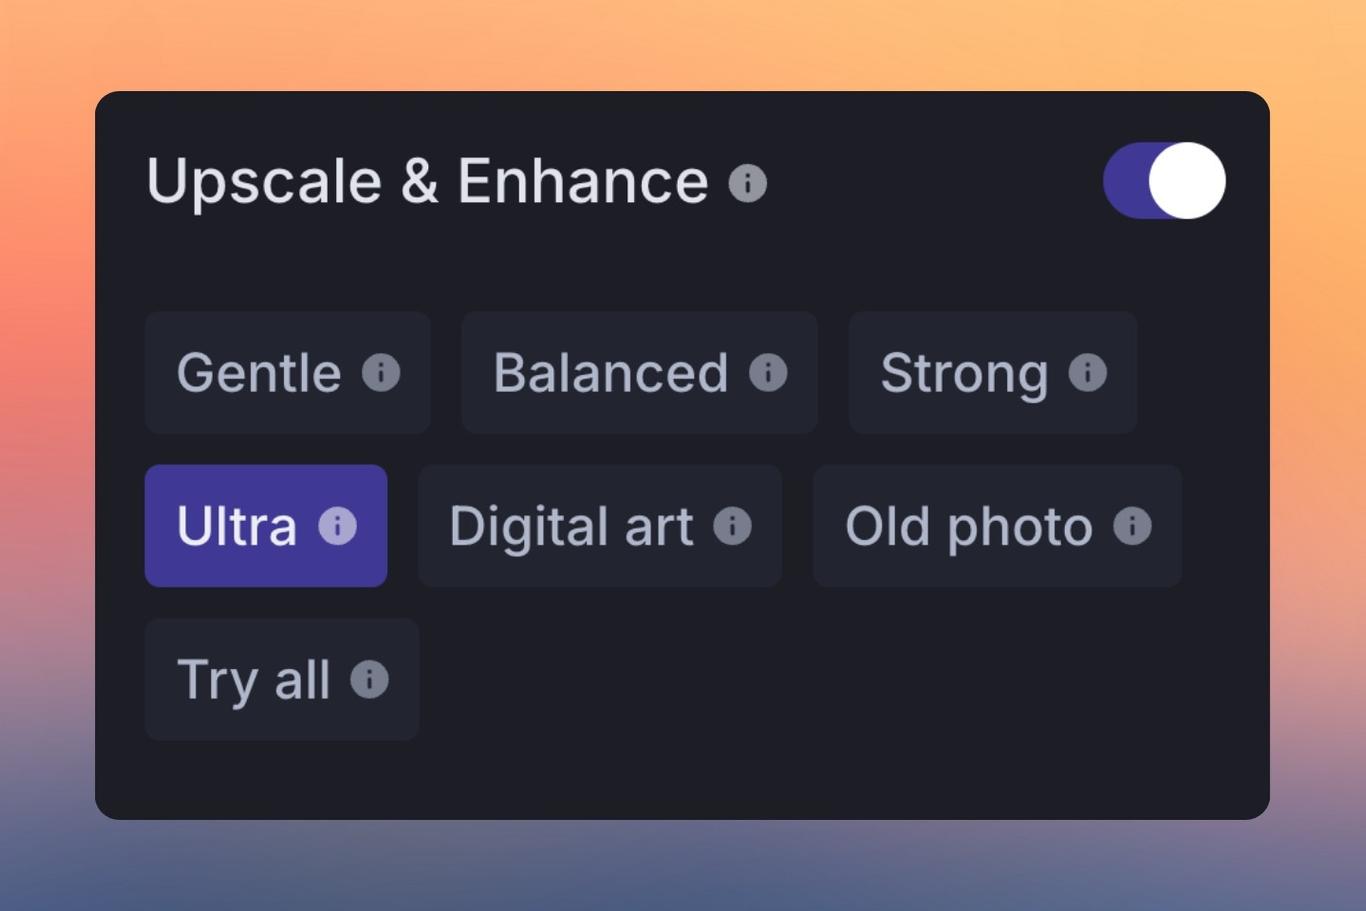Click the info icon beside Digital art
The width and height of the screenshot is (1366, 911).
[x=731, y=526]
